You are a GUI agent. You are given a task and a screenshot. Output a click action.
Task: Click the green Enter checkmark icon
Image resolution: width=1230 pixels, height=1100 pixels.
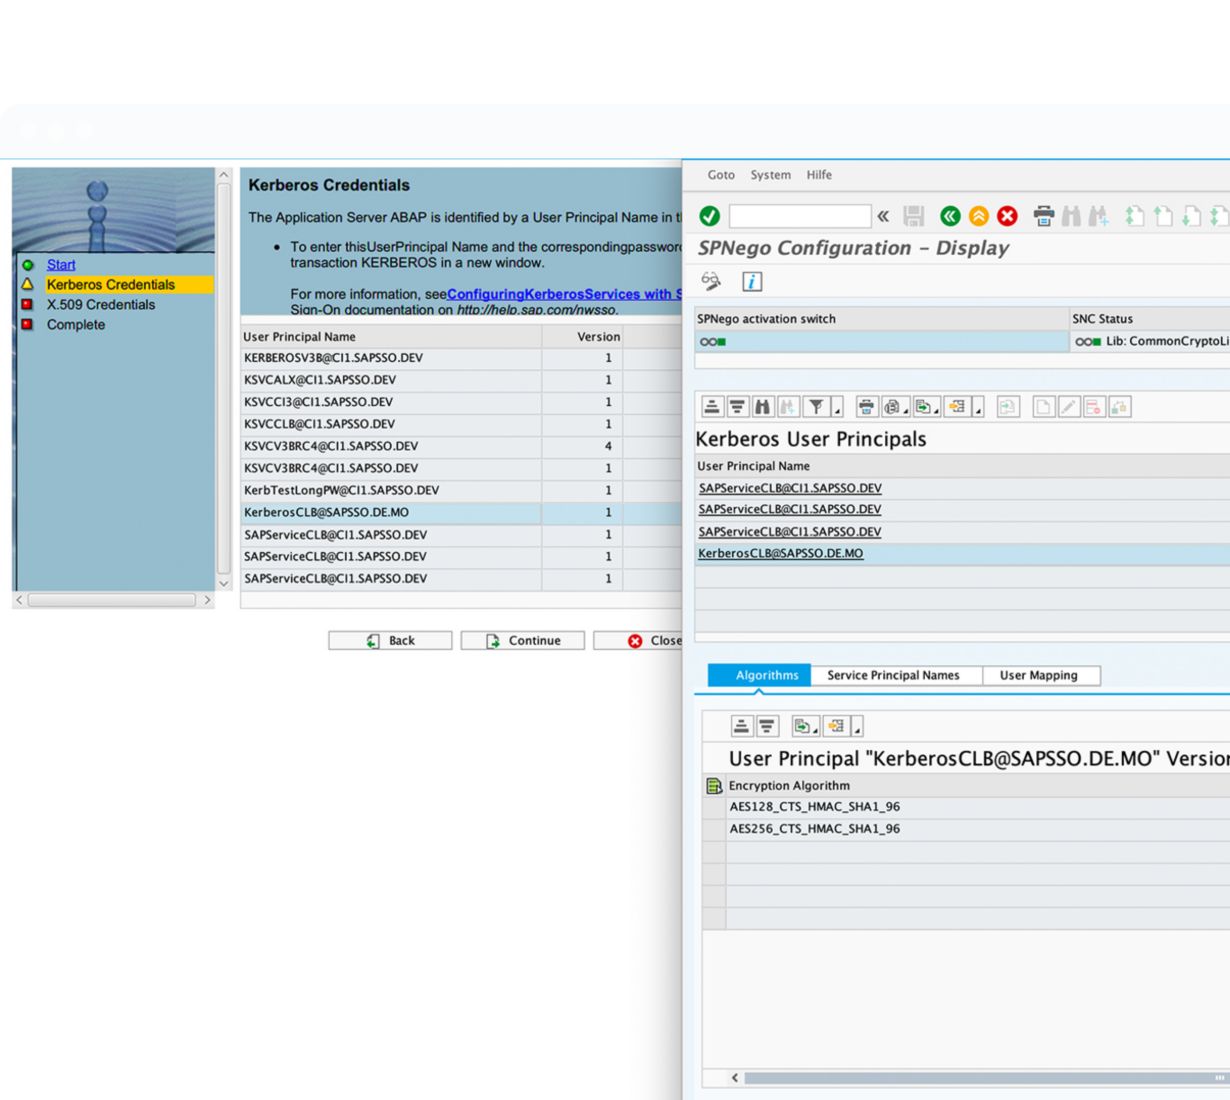point(709,216)
